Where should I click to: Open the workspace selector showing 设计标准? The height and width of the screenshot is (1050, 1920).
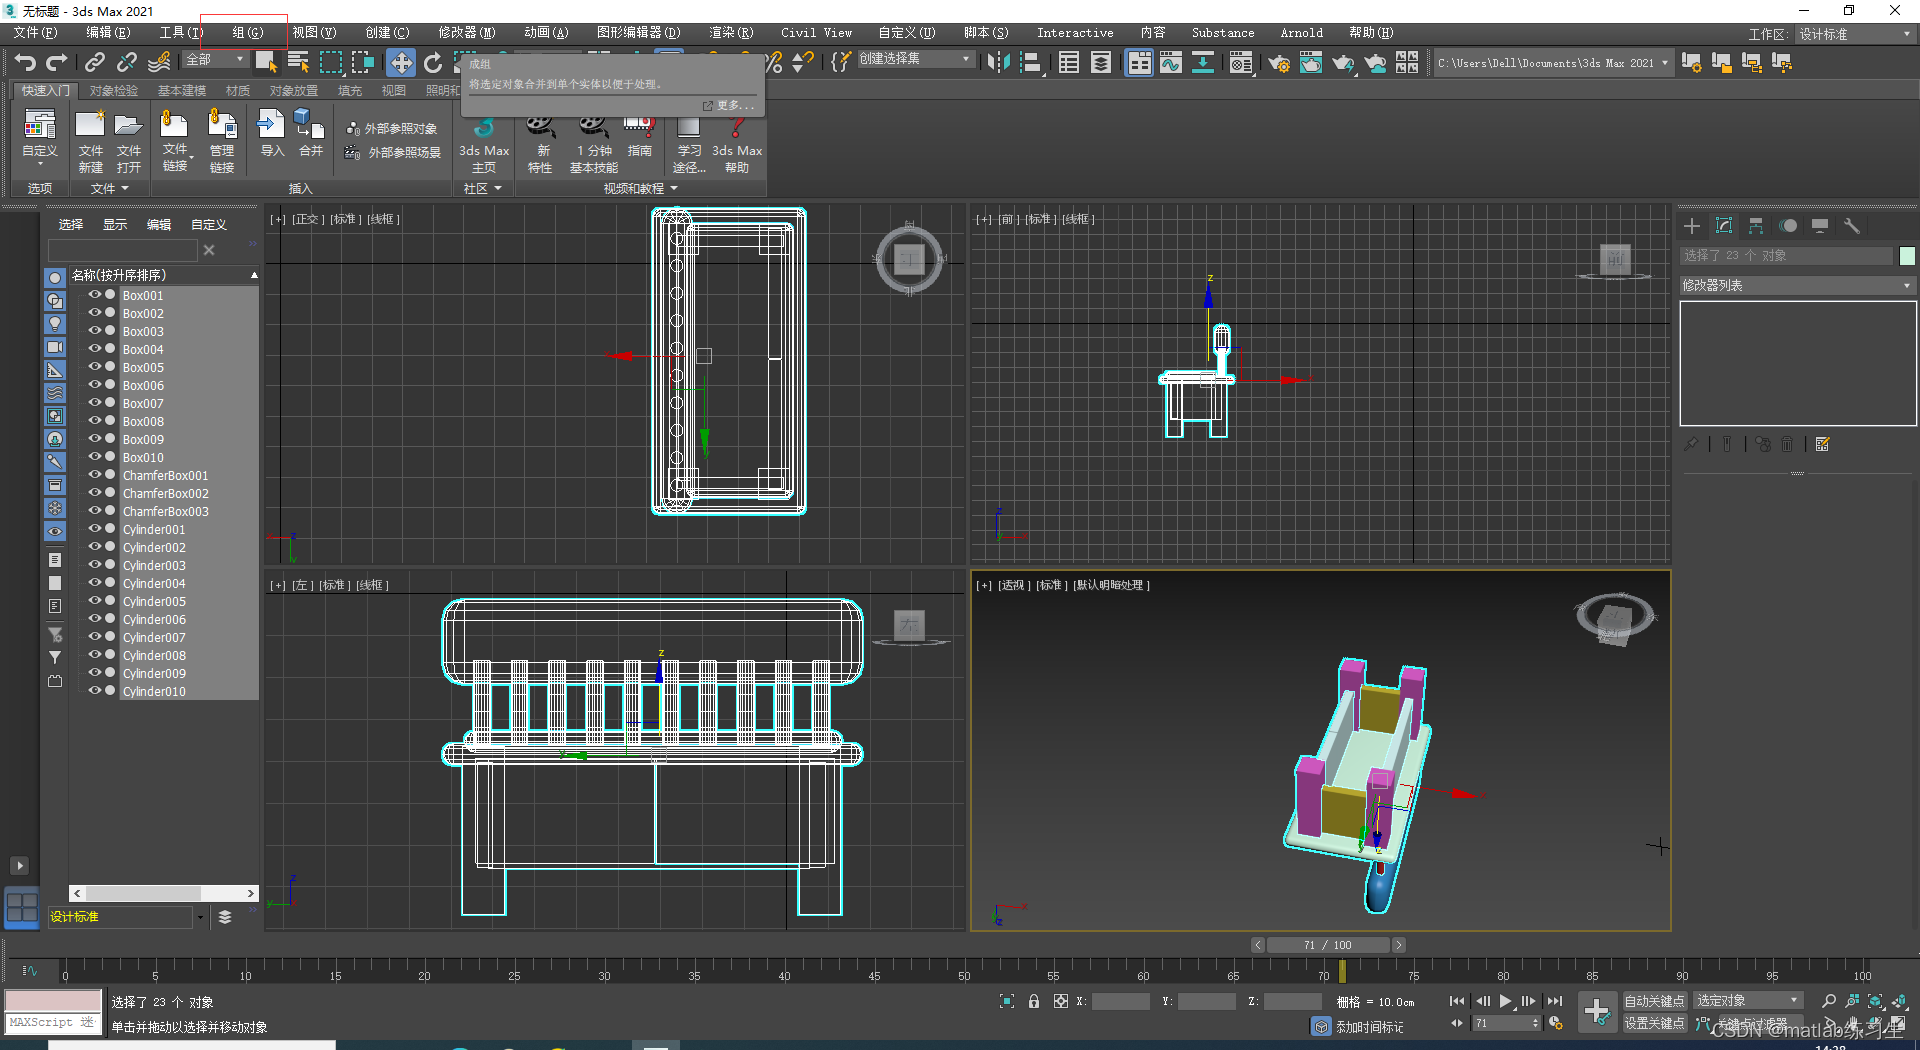[x=1855, y=34]
